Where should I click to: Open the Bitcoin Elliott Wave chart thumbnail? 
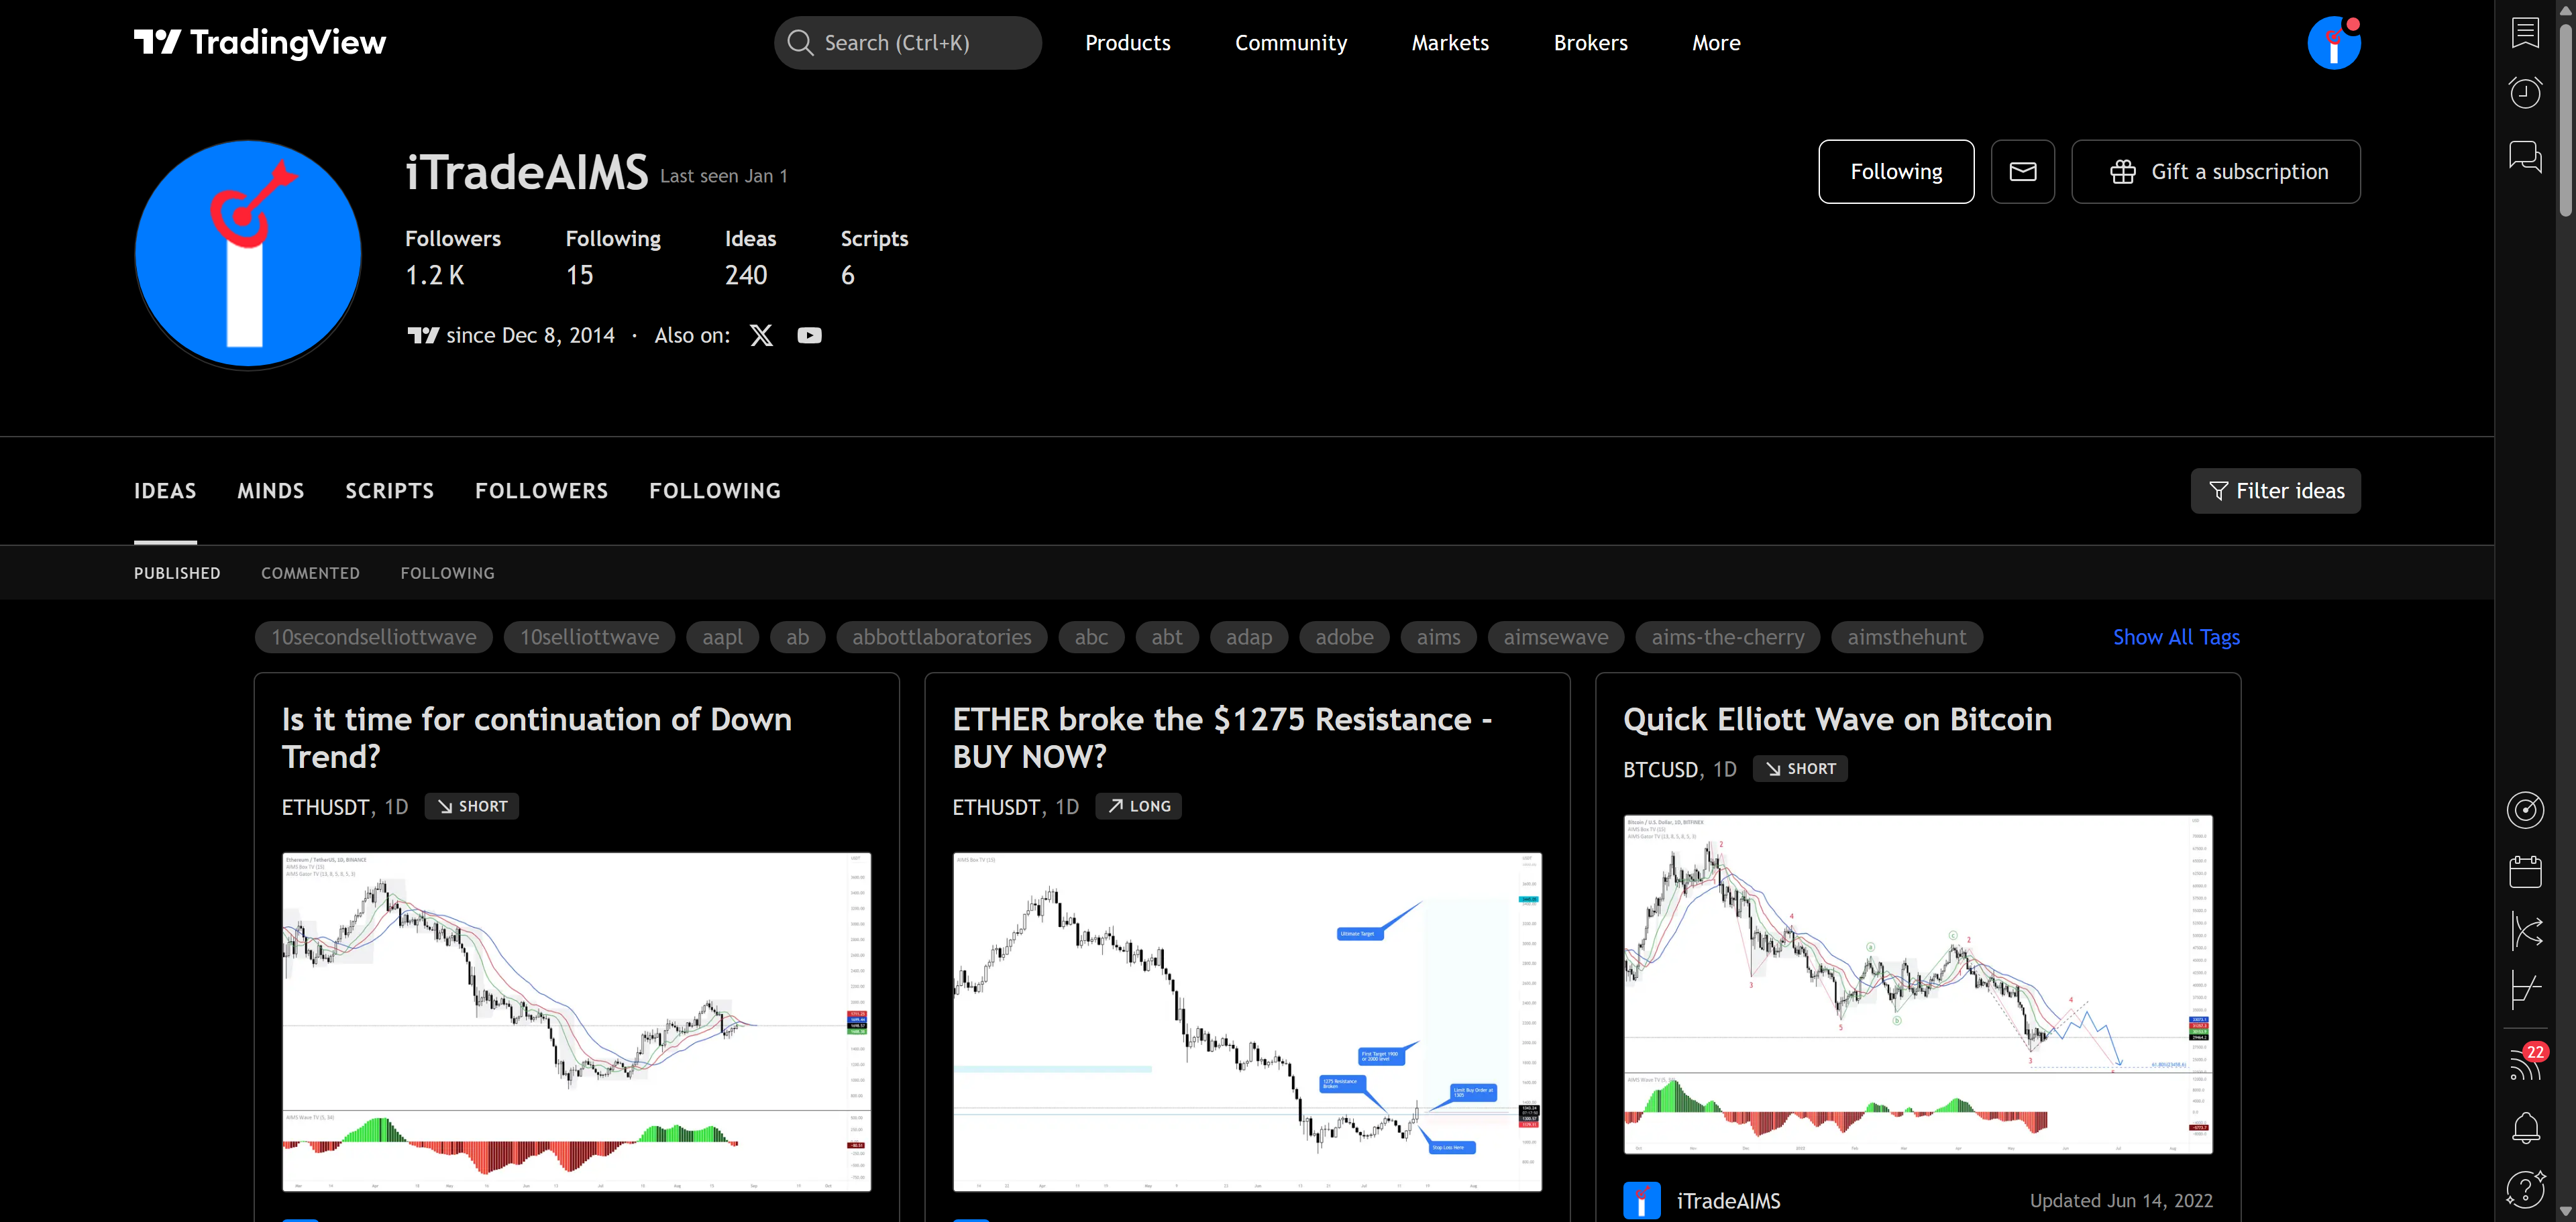click(x=1917, y=984)
